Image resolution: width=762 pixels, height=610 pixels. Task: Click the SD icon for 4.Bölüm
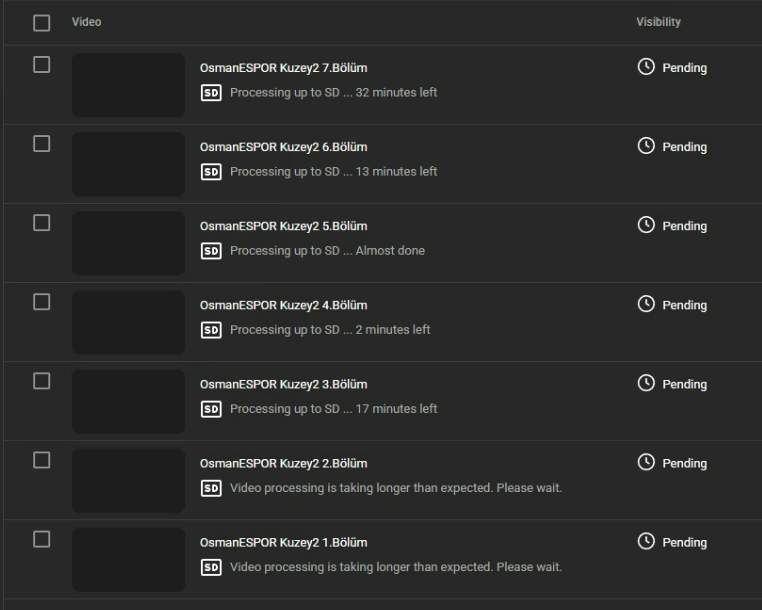(211, 330)
